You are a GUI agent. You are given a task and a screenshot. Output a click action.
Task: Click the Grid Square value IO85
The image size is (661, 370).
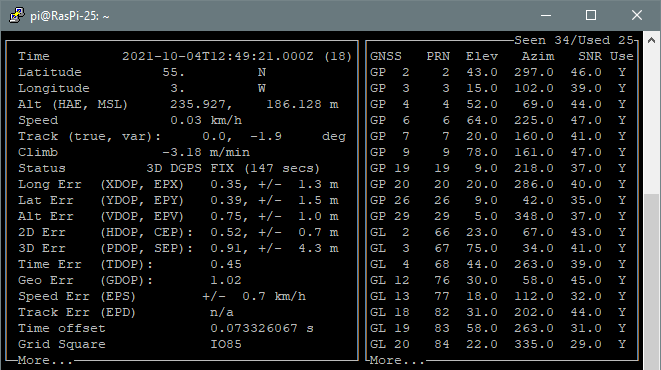(226, 345)
